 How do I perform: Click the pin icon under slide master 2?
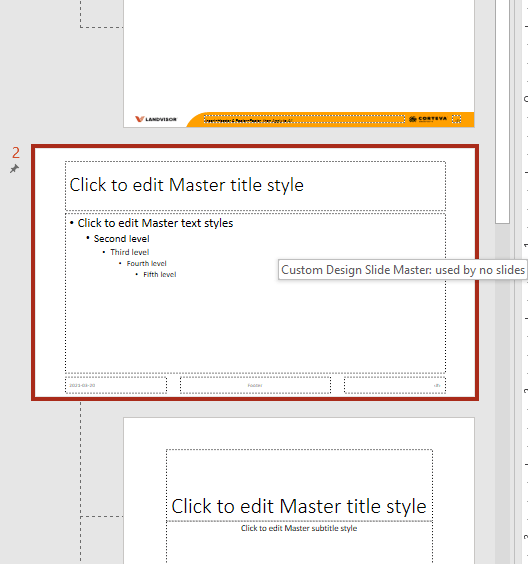point(14,168)
